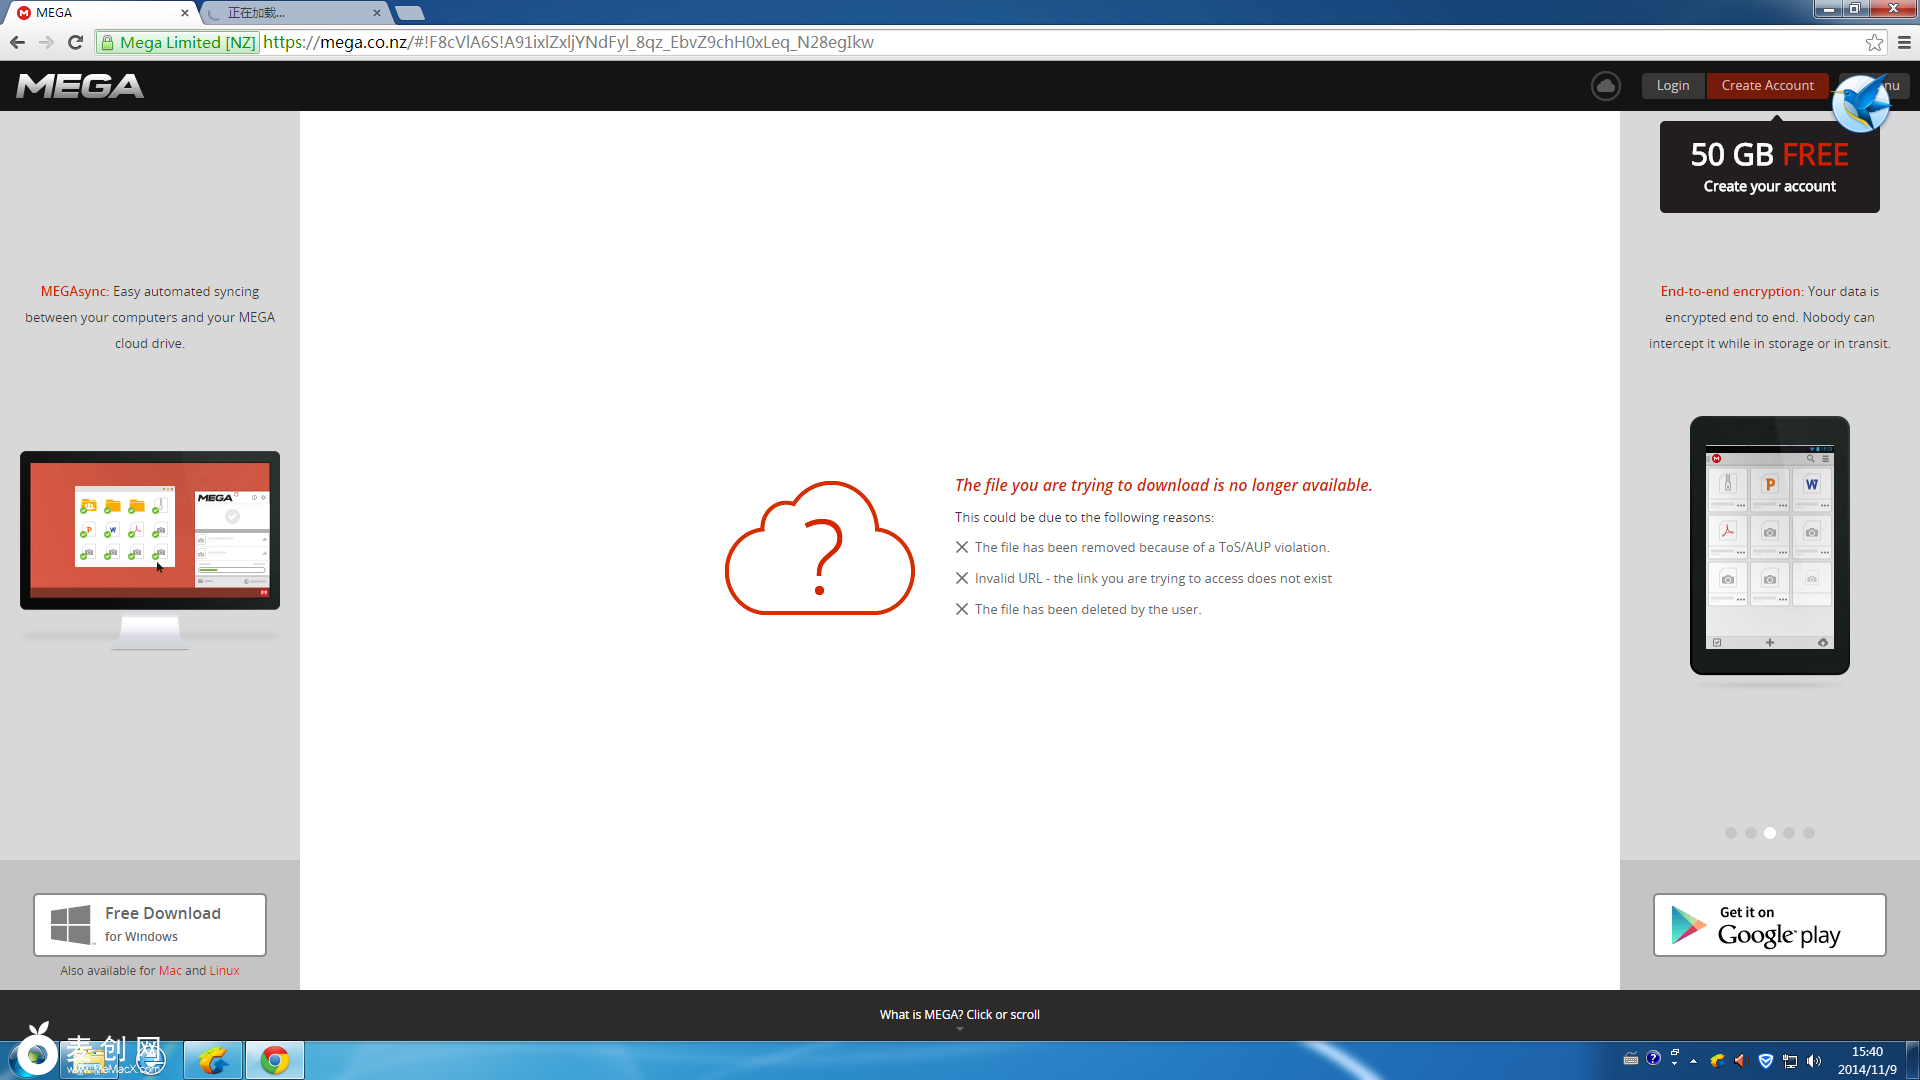The image size is (1920, 1080).
Task: Select the third carousel dot
Action: [x=1769, y=833]
